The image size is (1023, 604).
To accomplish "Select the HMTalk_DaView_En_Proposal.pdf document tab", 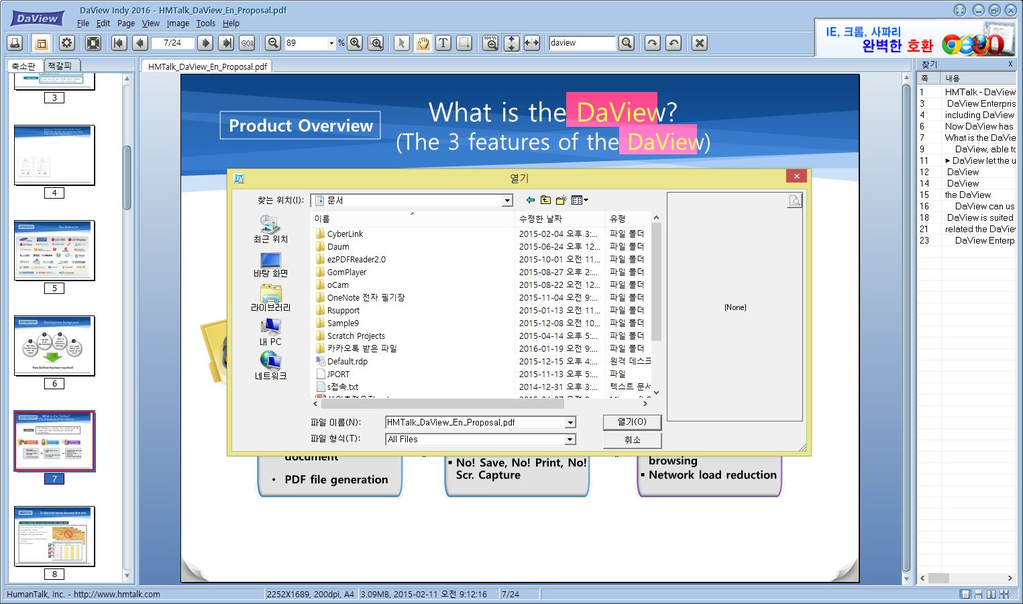I will pyautogui.click(x=207, y=67).
